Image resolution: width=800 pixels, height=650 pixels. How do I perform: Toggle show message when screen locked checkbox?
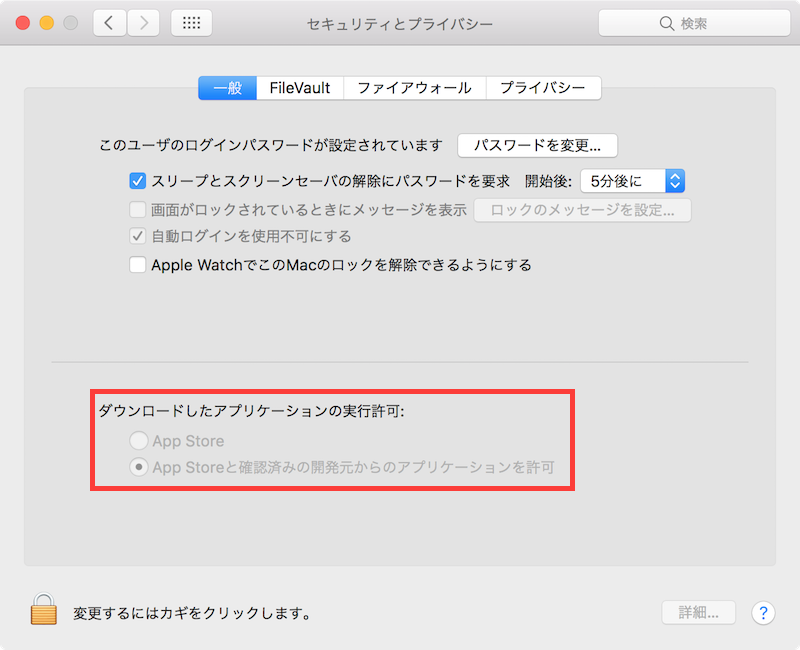(138, 210)
